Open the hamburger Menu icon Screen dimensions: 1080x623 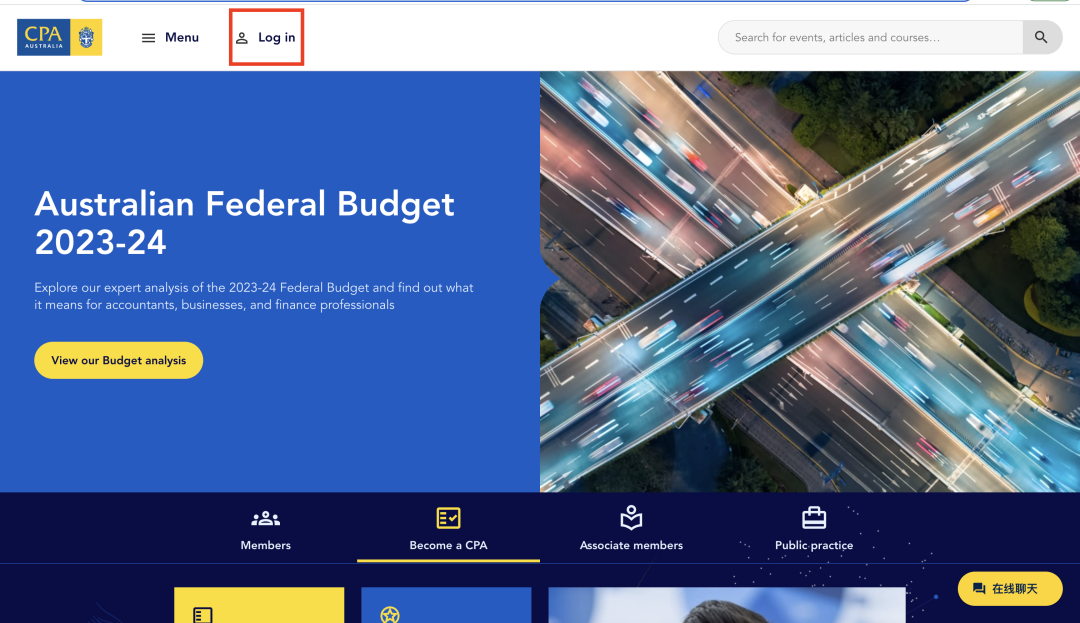(x=148, y=38)
